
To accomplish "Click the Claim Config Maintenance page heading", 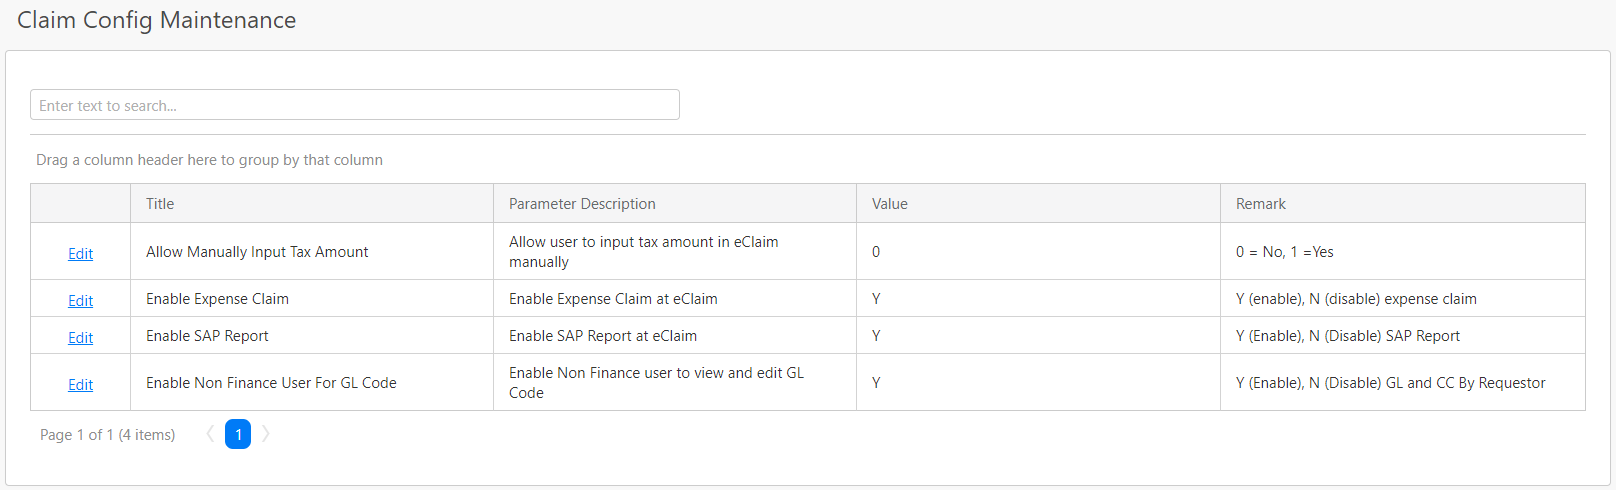I will click(156, 20).
